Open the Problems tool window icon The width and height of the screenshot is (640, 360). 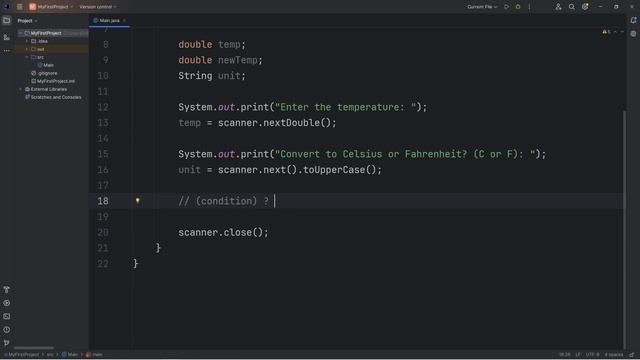7,329
